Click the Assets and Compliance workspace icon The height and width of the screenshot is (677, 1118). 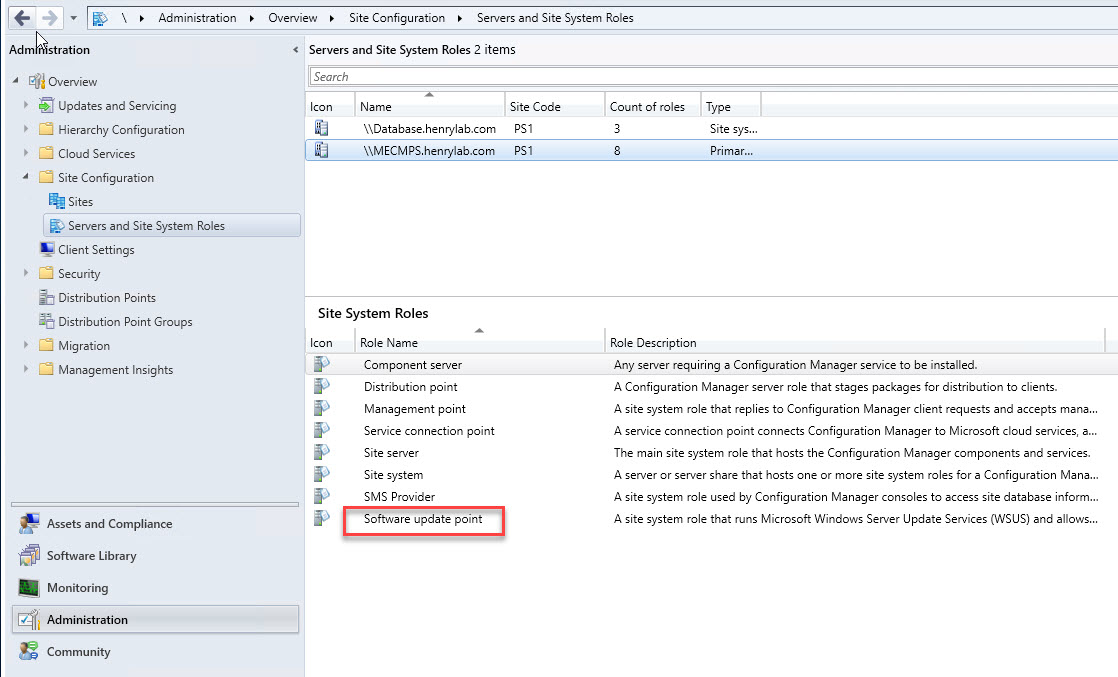(x=29, y=524)
